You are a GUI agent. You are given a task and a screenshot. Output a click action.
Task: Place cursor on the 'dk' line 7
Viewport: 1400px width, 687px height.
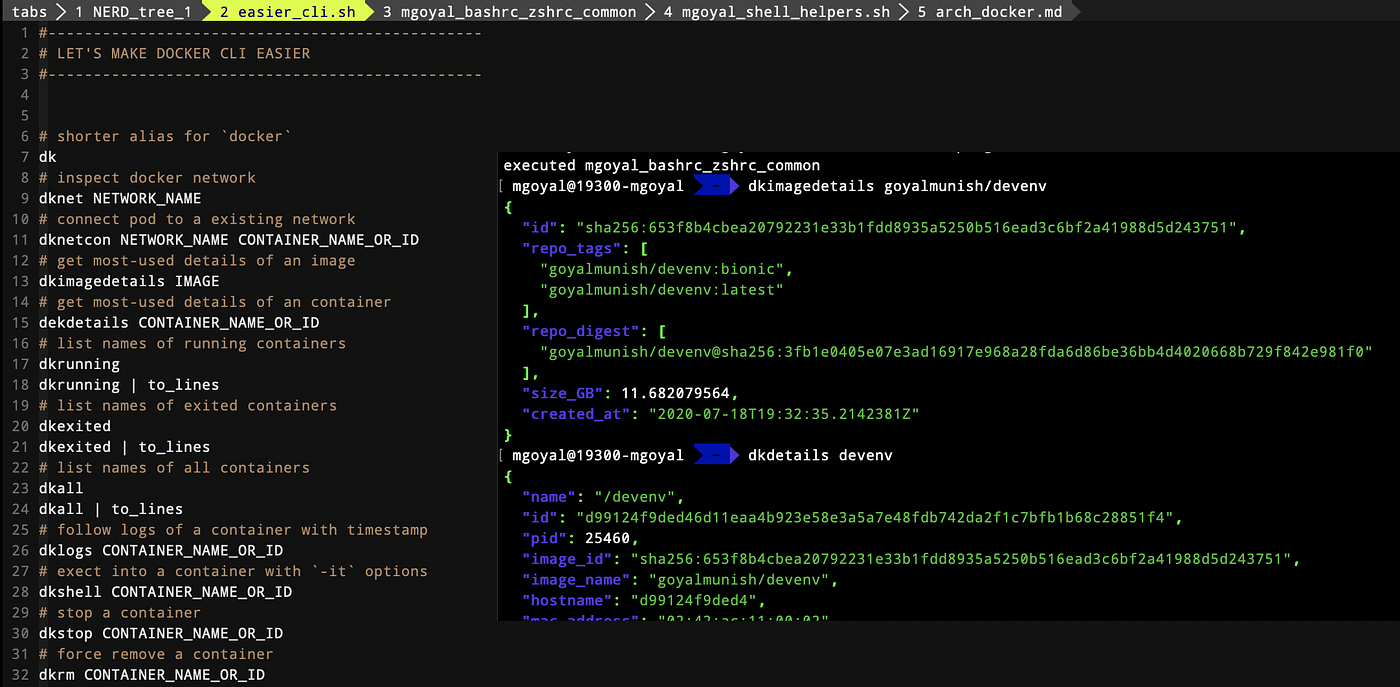pyautogui.click(x=48, y=157)
